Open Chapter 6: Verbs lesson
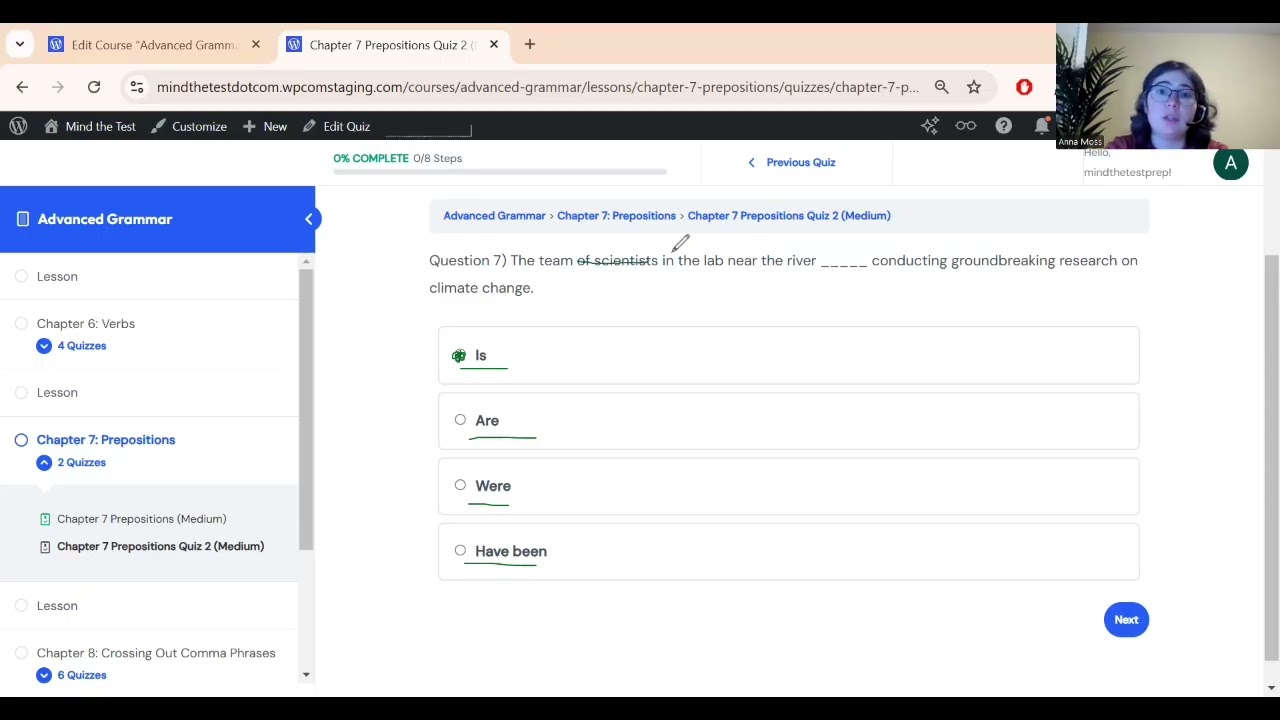The height and width of the screenshot is (720, 1280). coord(86,323)
